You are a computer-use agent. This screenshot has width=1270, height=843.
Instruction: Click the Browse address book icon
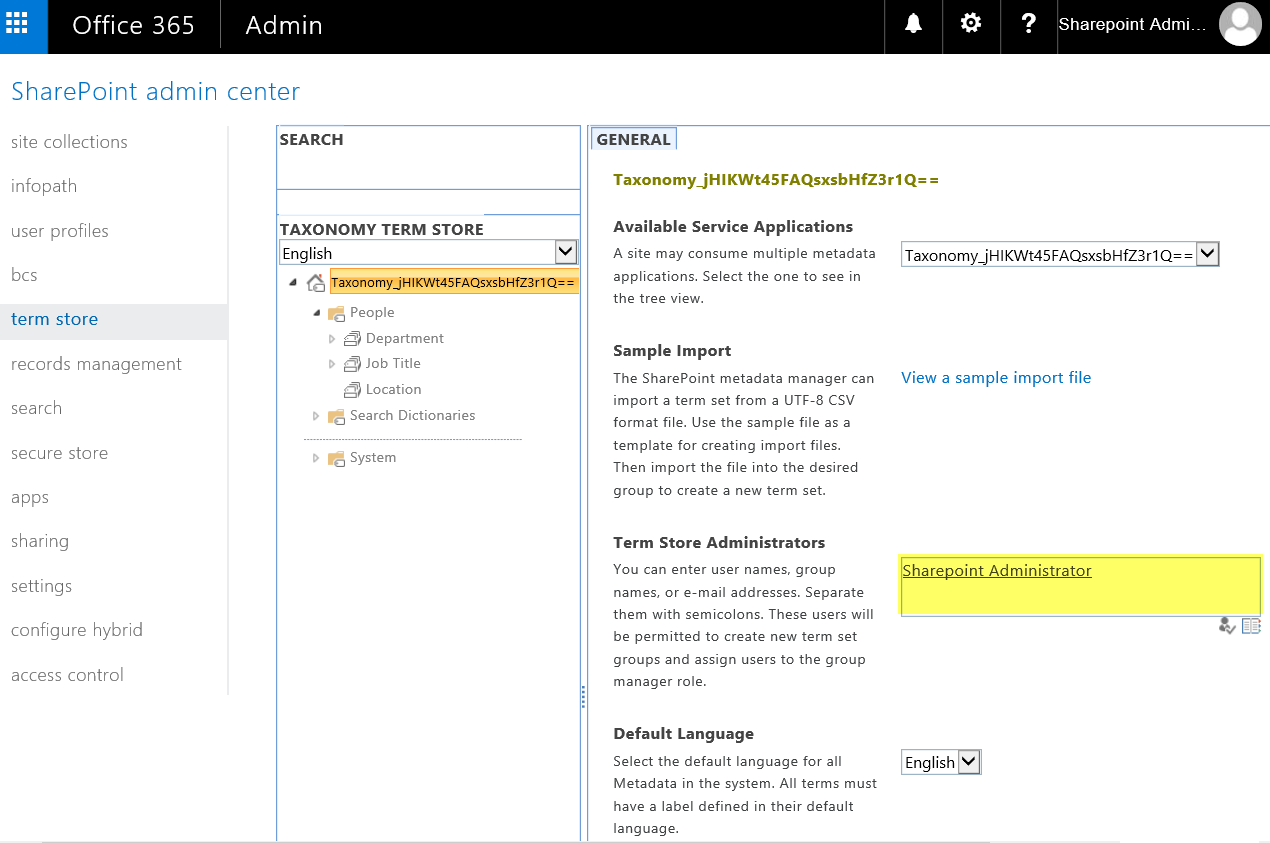pos(1251,626)
